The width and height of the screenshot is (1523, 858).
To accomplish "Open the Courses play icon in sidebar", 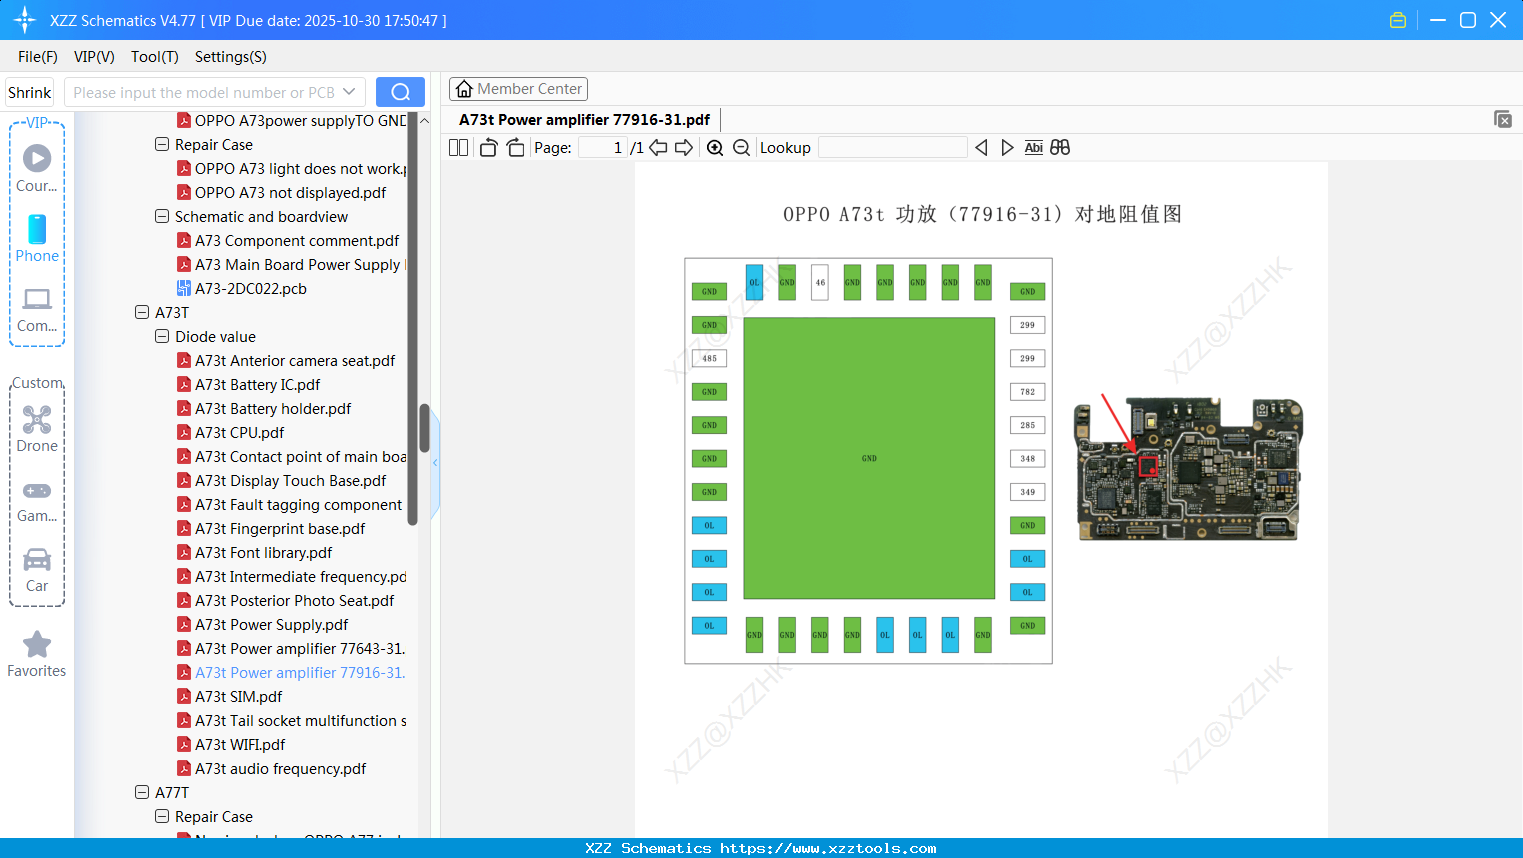I will pyautogui.click(x=37, y=158).
